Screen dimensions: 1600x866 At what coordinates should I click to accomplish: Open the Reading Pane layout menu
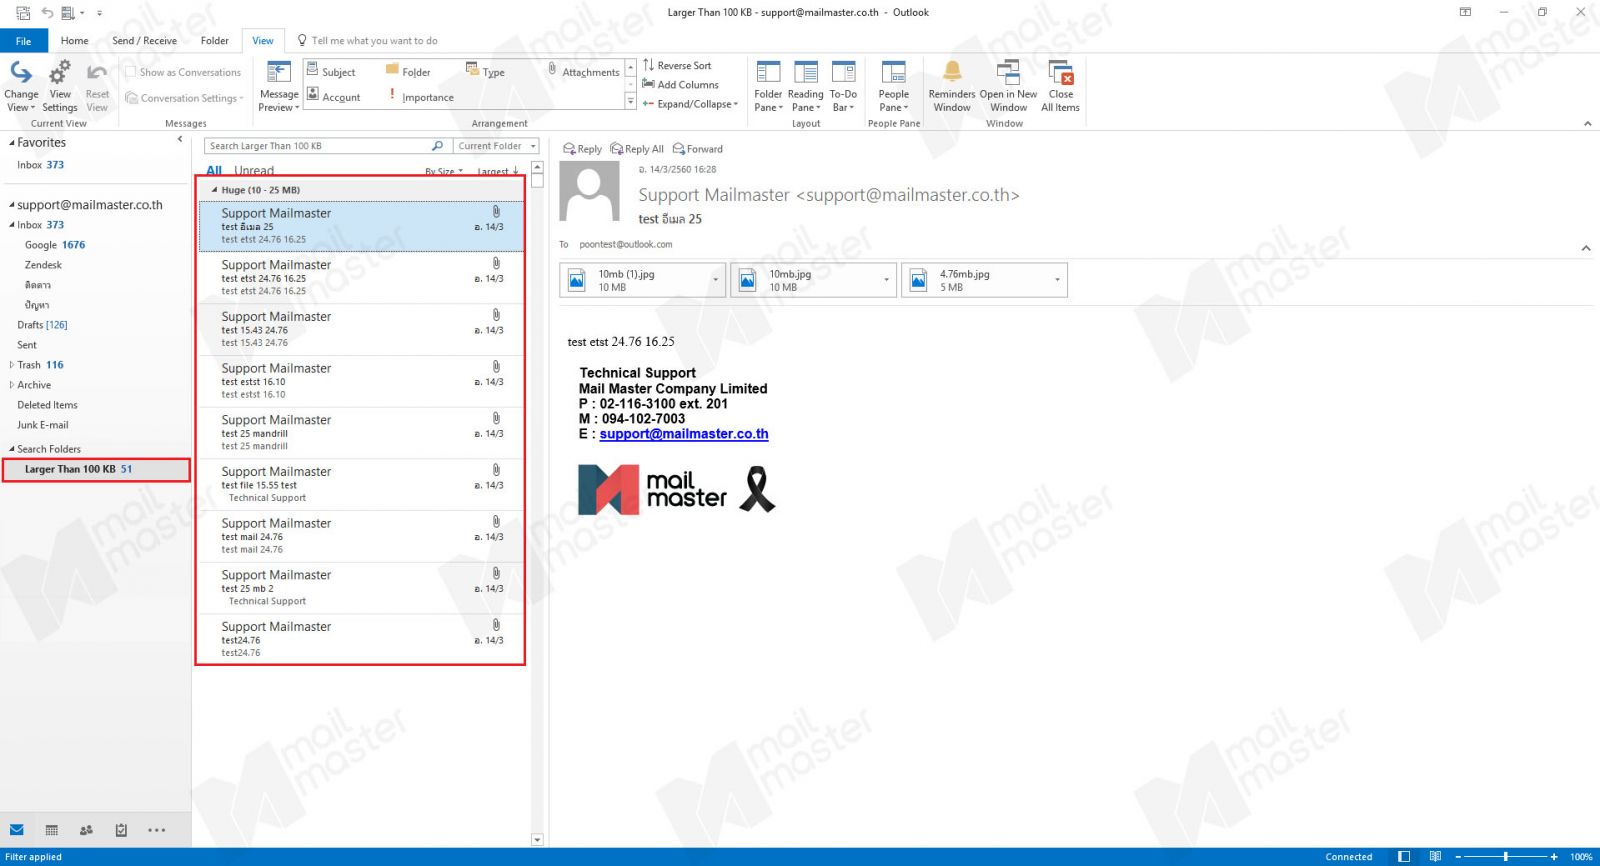coord(805,86)
